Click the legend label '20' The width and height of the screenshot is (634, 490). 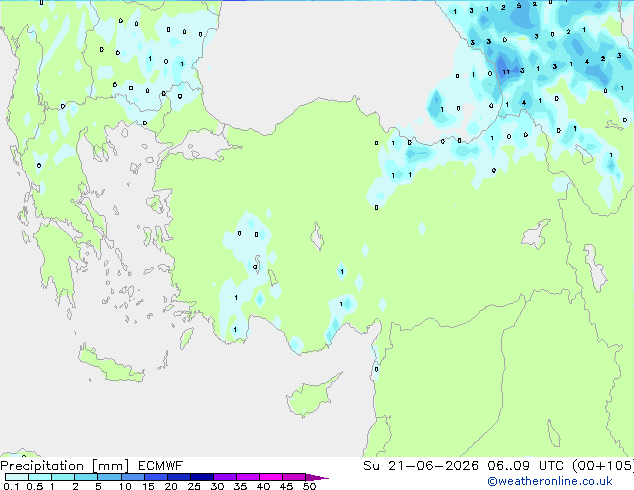[171, 486]
